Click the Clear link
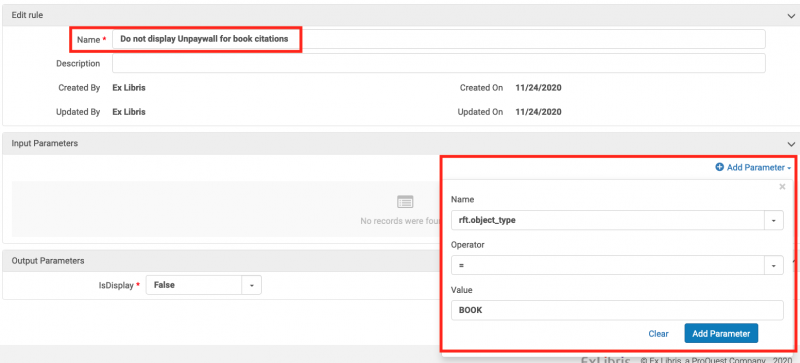Screen dimensions: 800x363 coord(658,333)
